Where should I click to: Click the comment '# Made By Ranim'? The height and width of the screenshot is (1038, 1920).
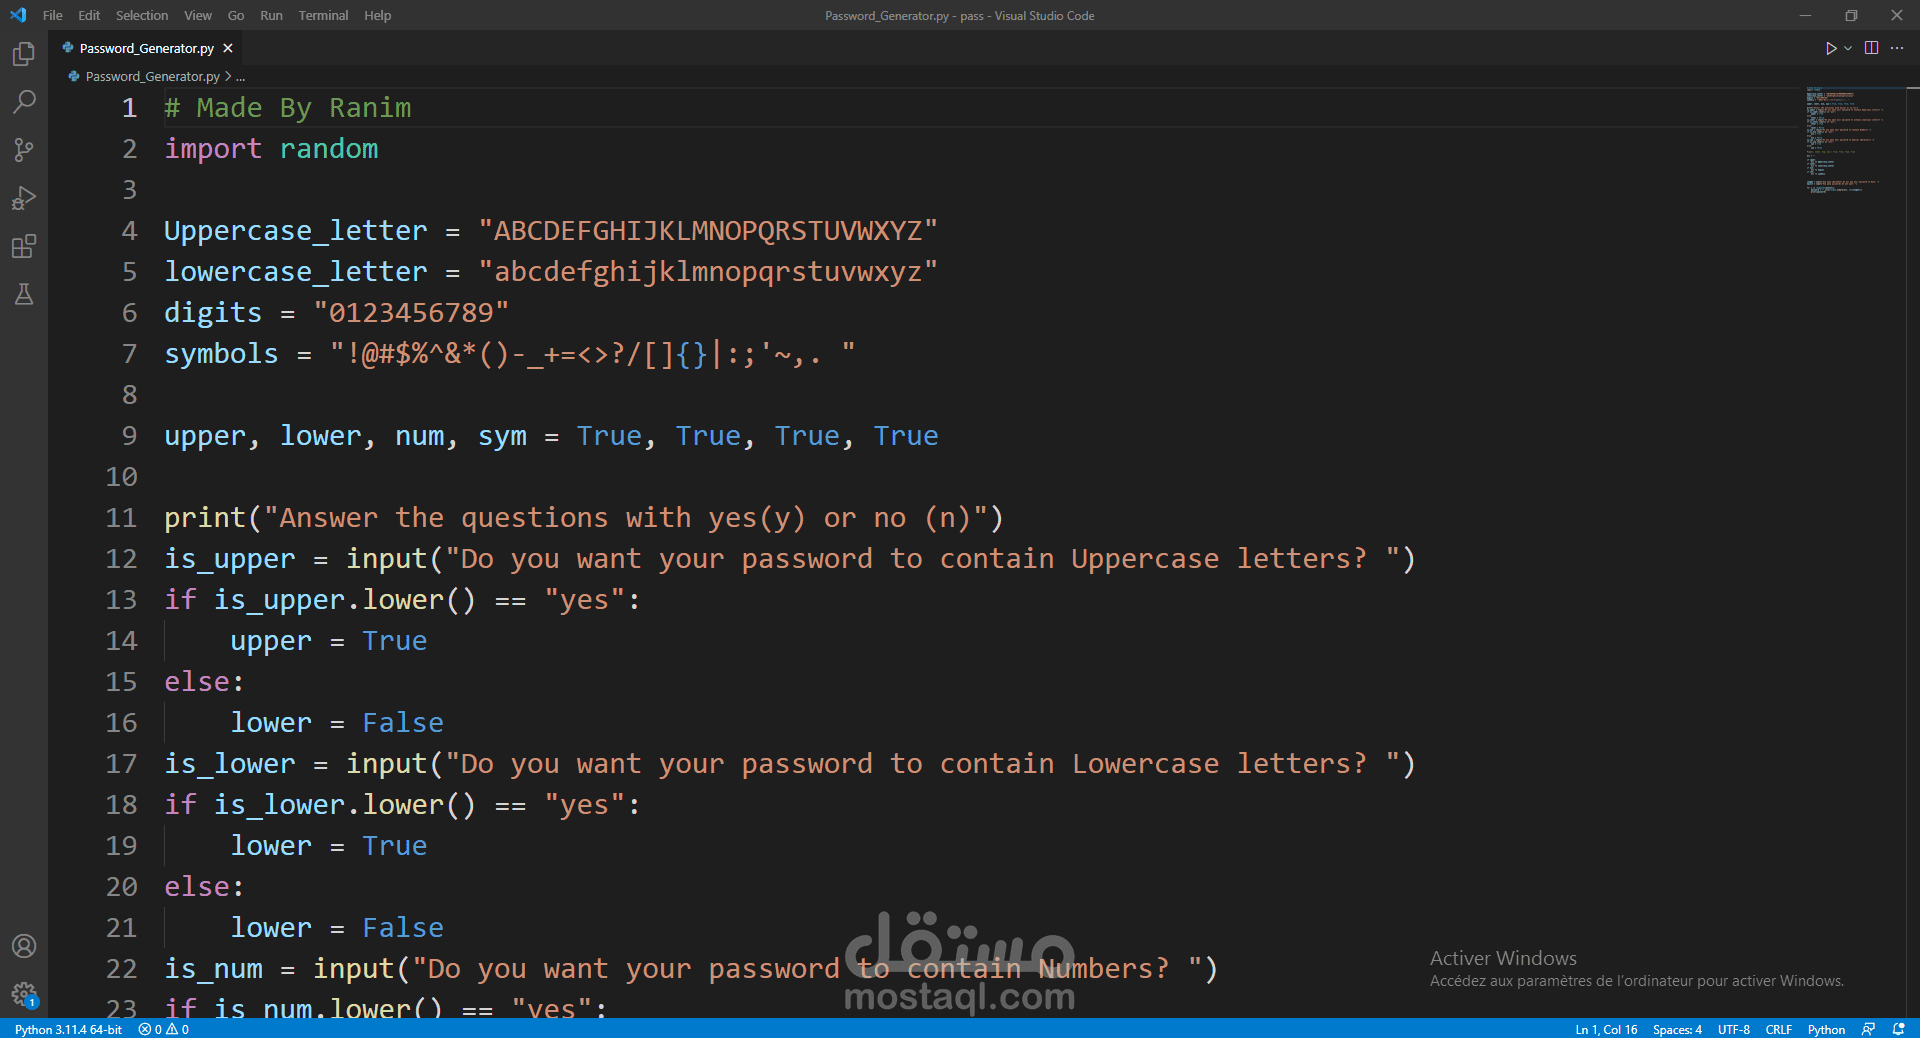[288, 108]
